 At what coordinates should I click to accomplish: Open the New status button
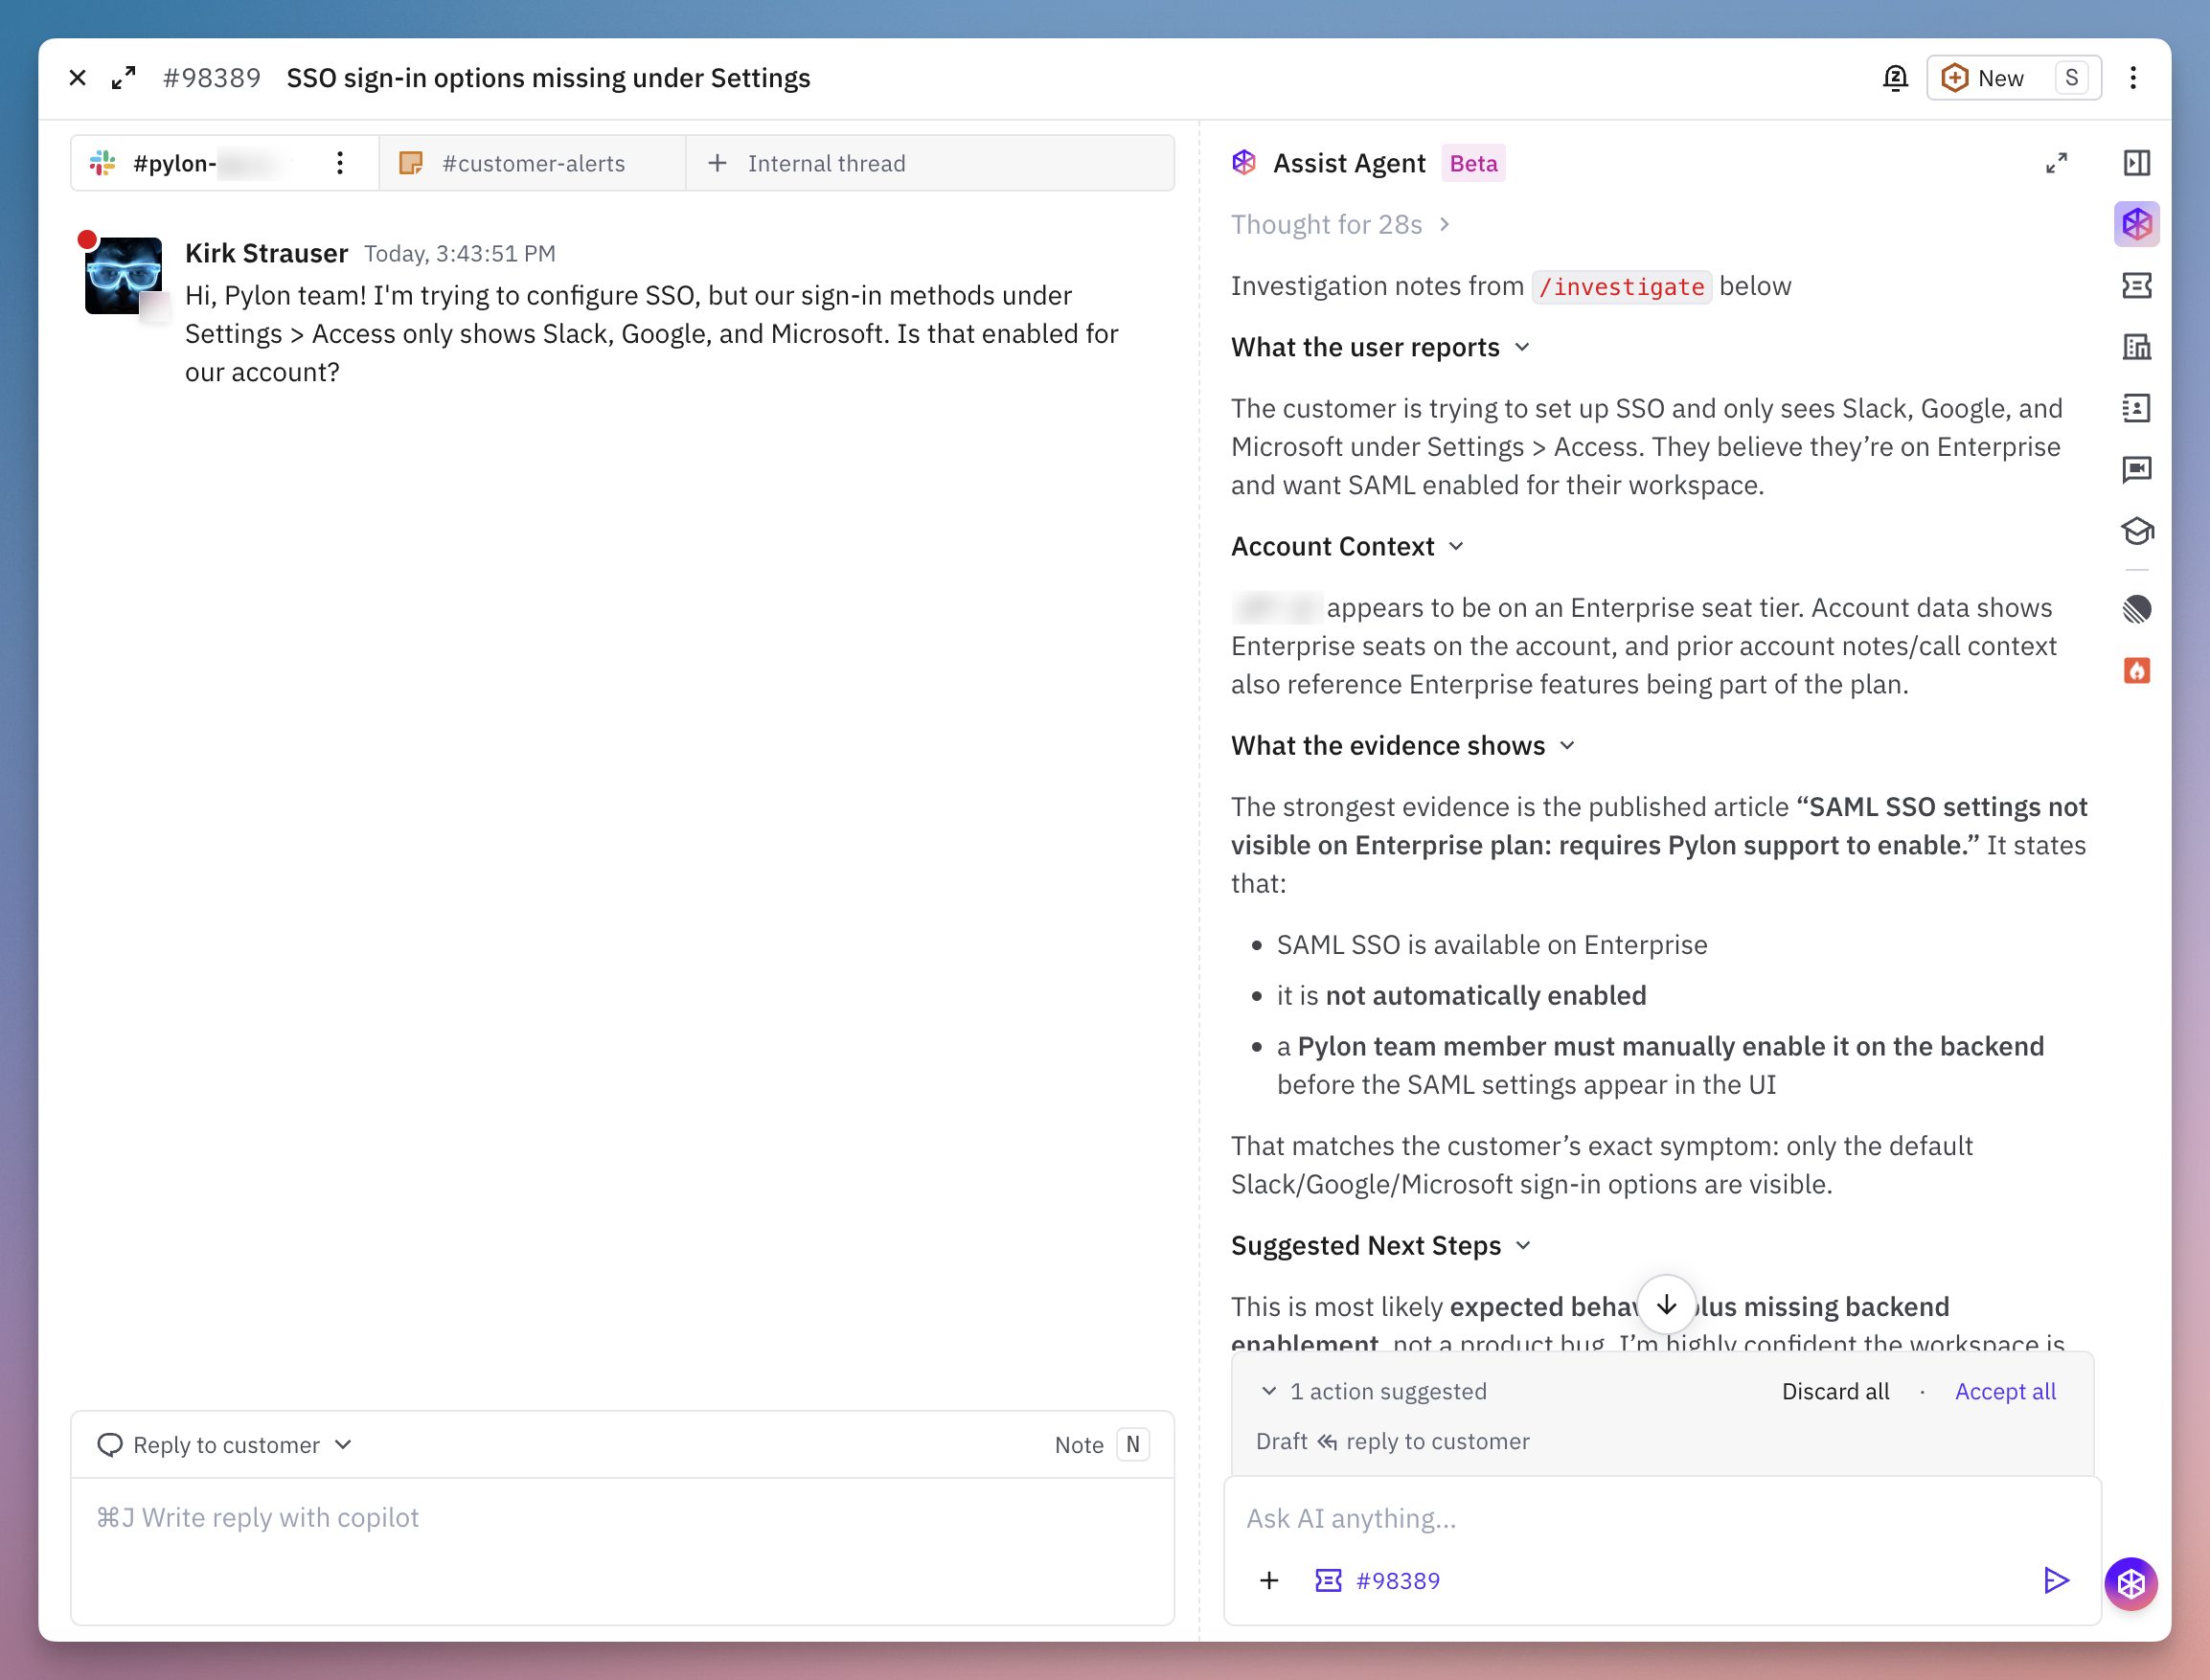(2013, 78)
